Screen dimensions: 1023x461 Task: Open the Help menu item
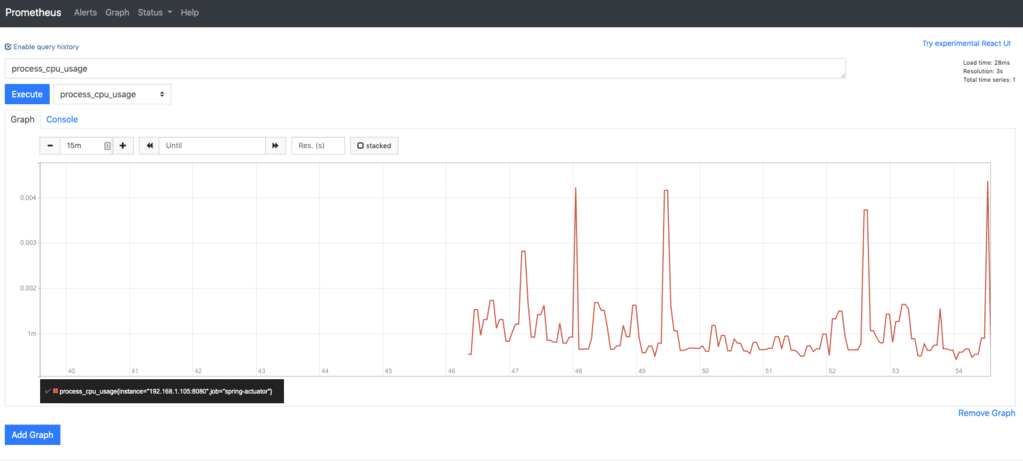190,12
